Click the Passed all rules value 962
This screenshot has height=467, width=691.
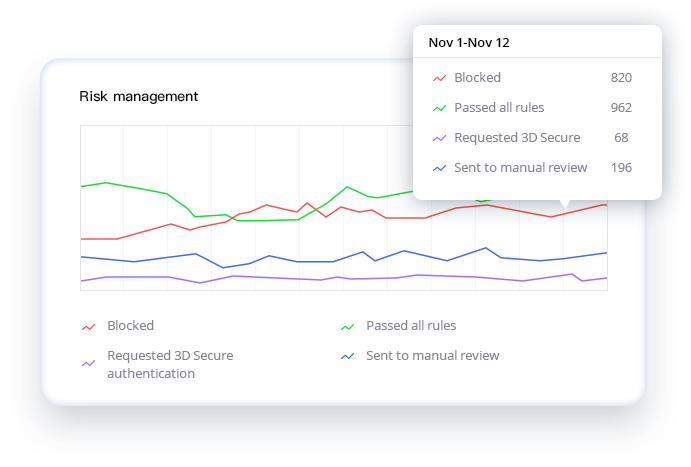pos(621,108)
